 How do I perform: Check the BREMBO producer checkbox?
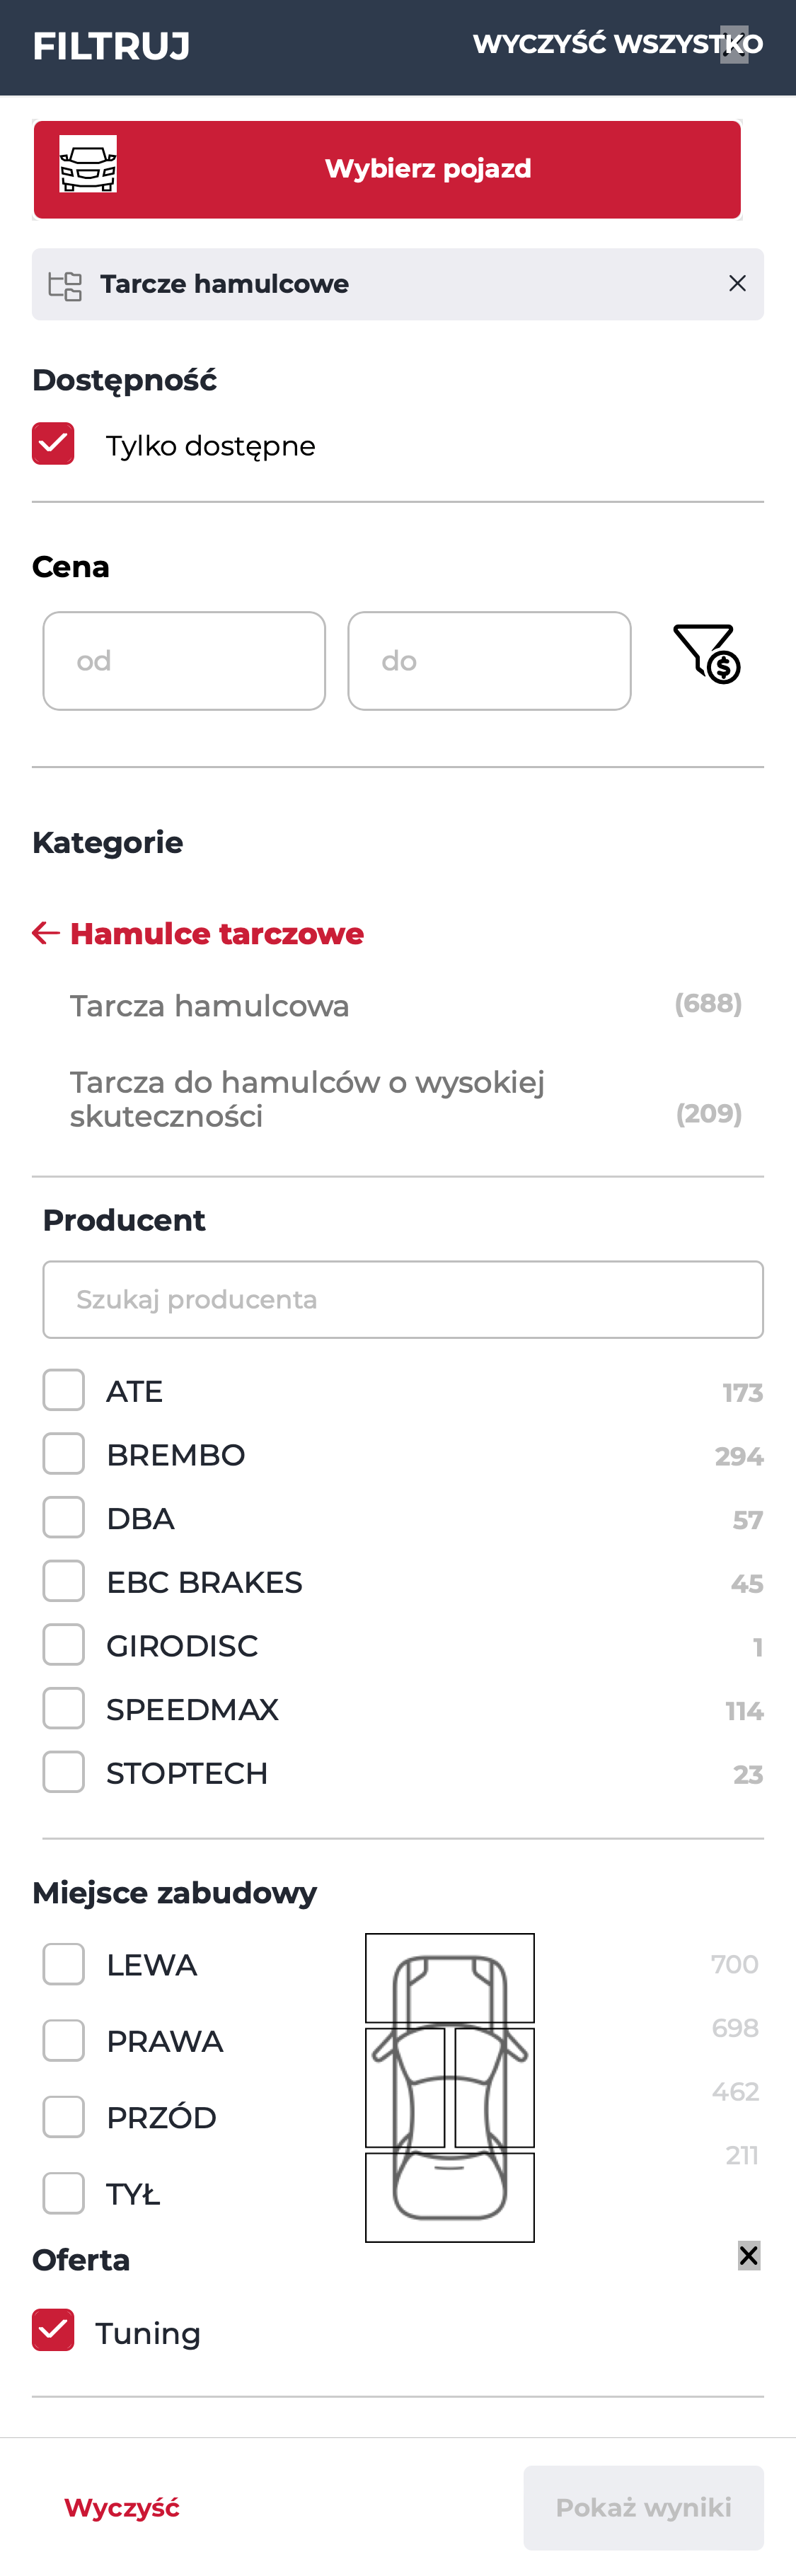pos(63,1454)
